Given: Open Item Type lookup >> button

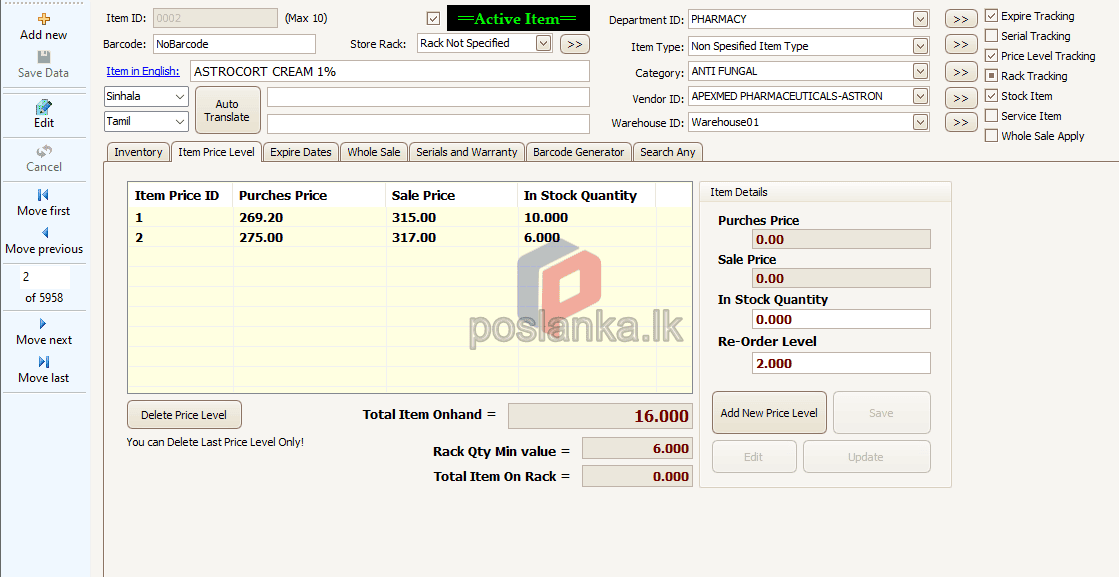Looking at the screenshot, I should tap(961, 44).
